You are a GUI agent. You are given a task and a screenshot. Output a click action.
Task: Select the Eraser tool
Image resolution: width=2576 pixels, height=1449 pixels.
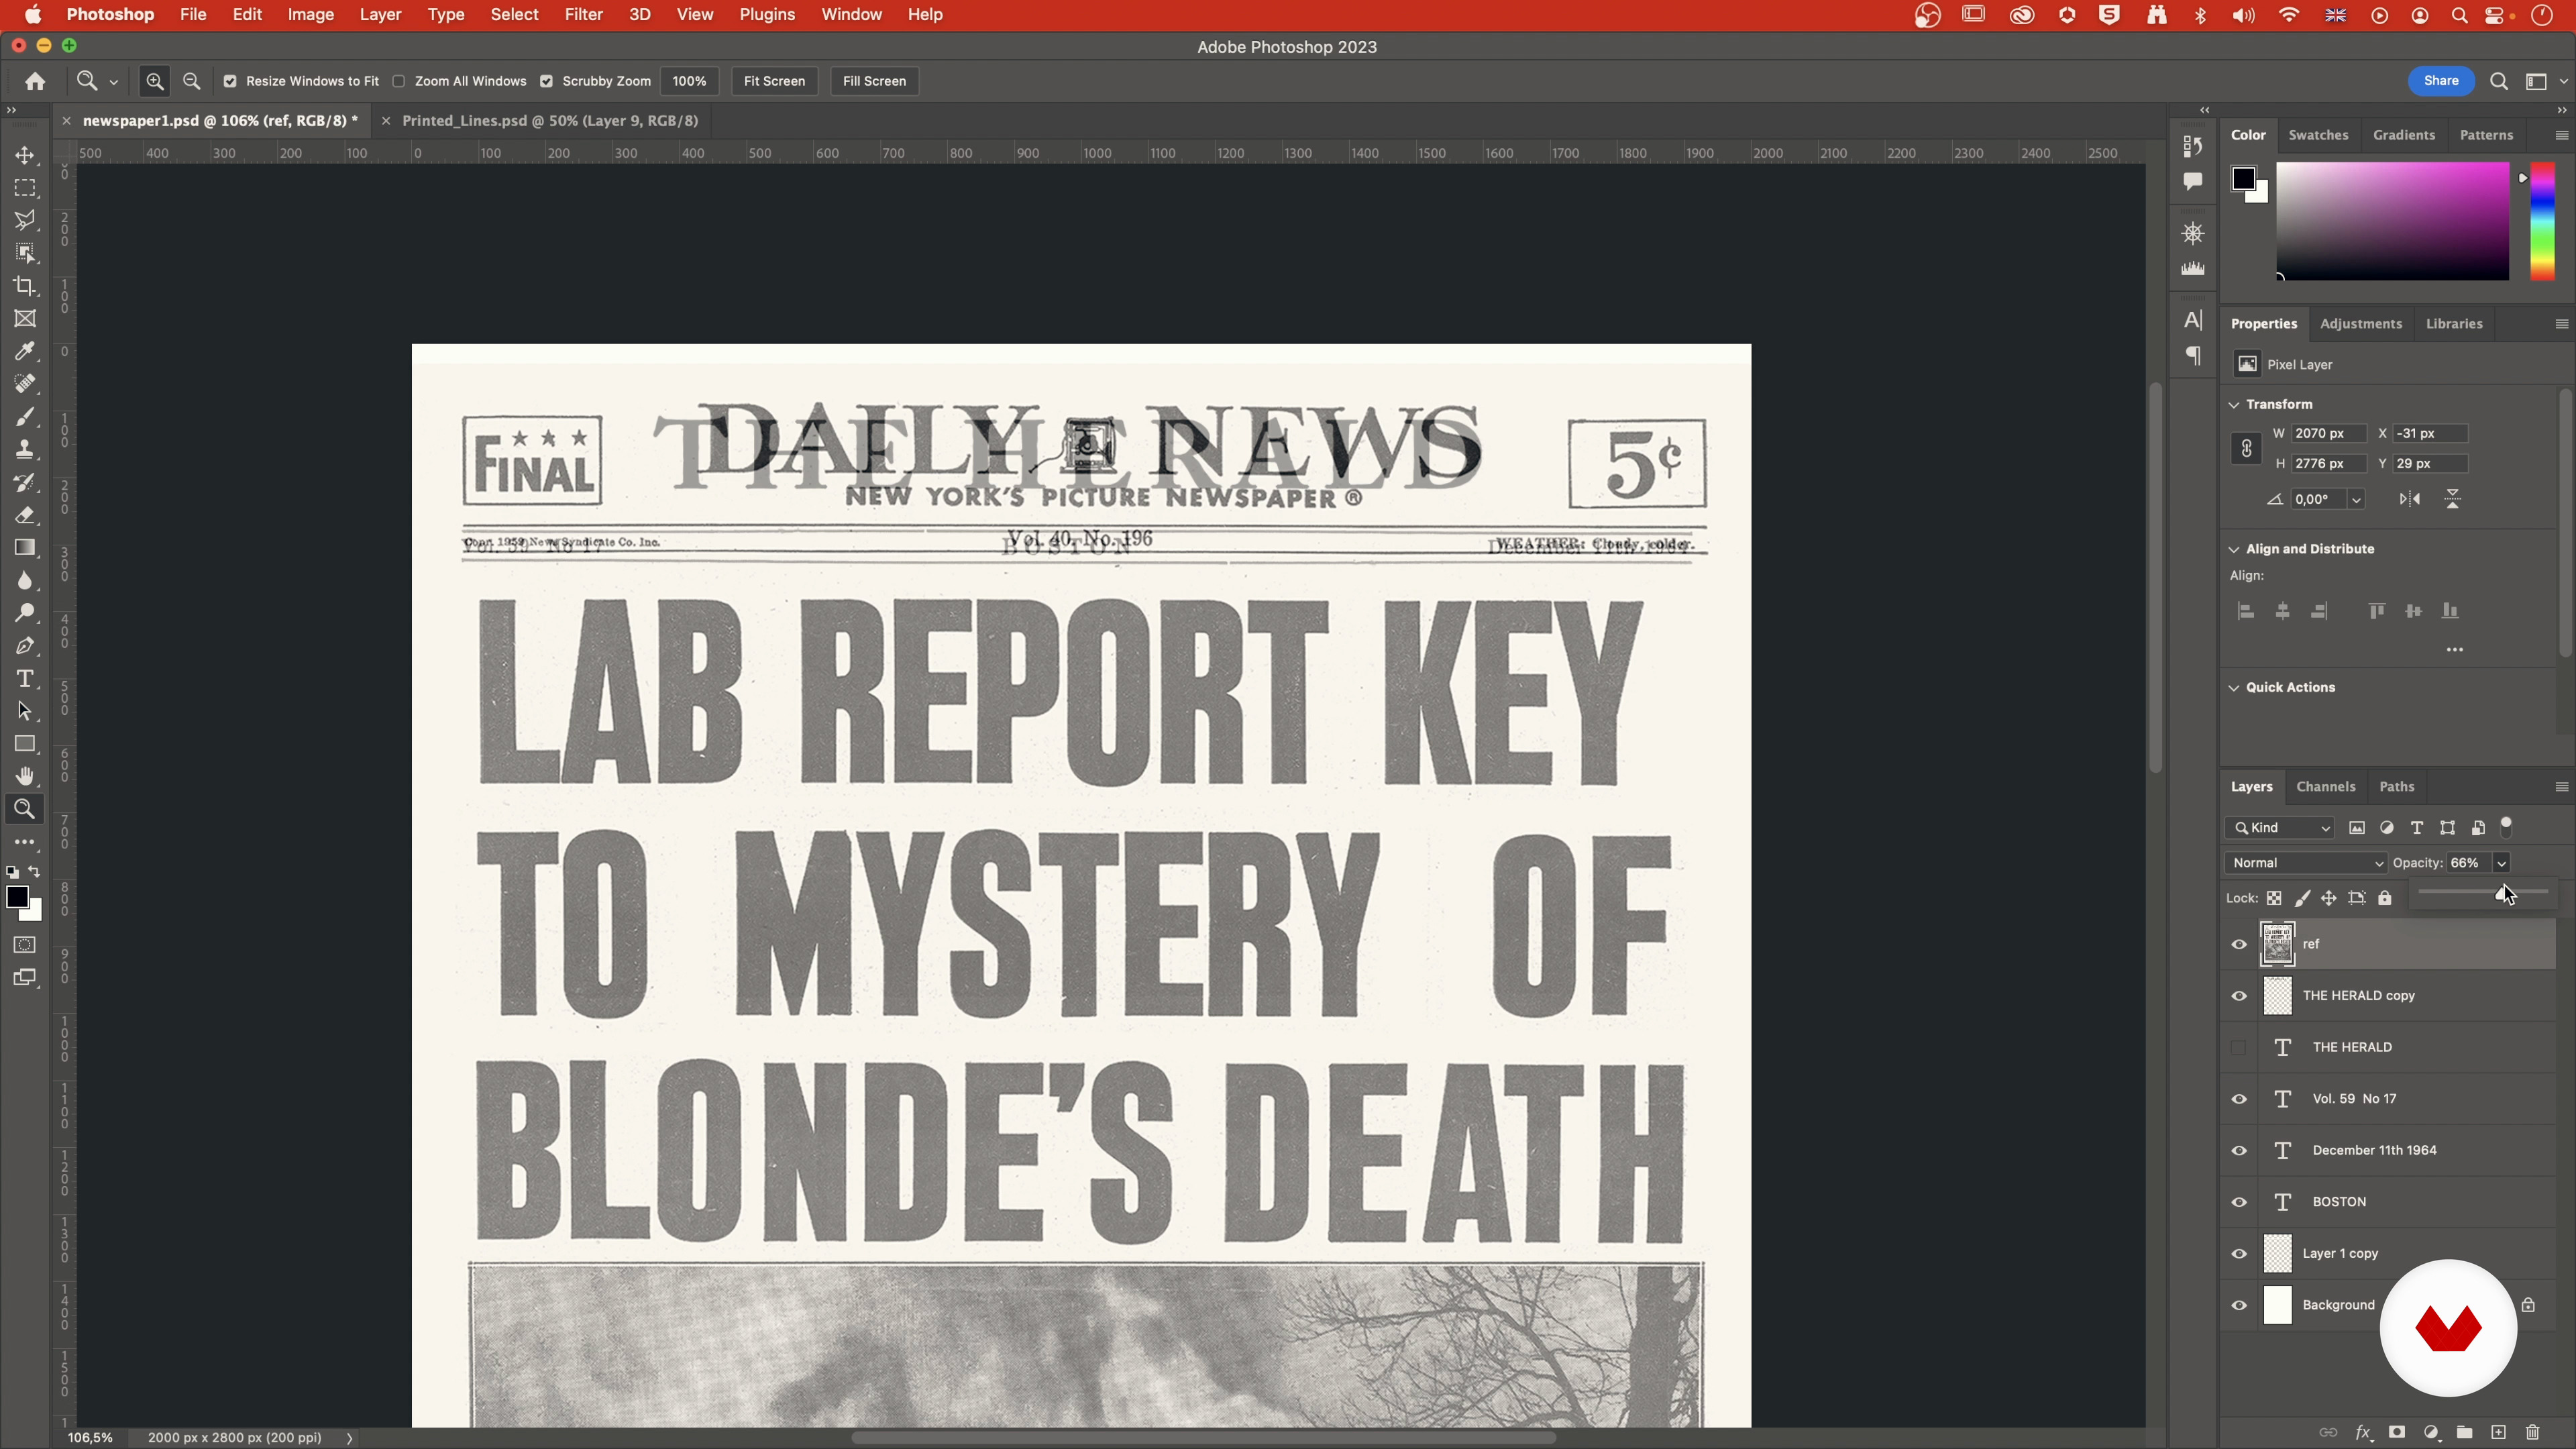pos(25,515)
